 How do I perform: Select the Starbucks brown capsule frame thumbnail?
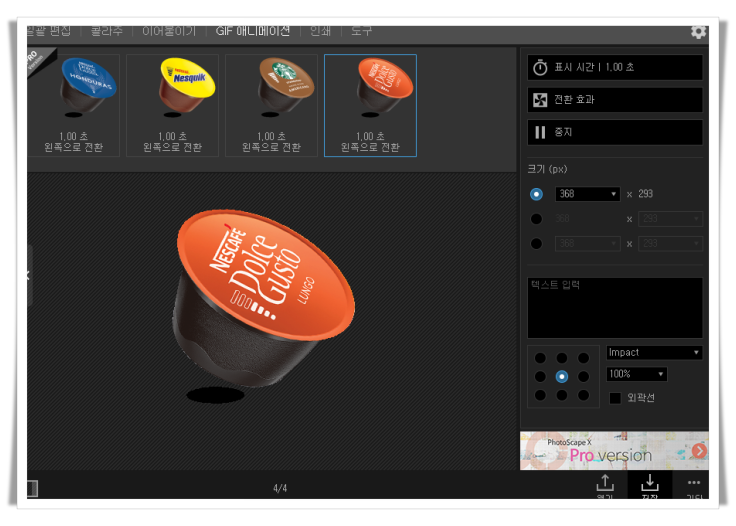(271, 105)
